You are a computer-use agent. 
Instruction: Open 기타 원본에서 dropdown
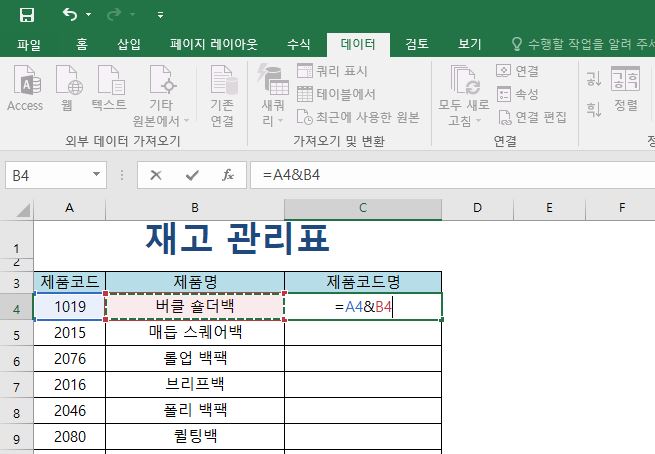[x=161, y=96]
